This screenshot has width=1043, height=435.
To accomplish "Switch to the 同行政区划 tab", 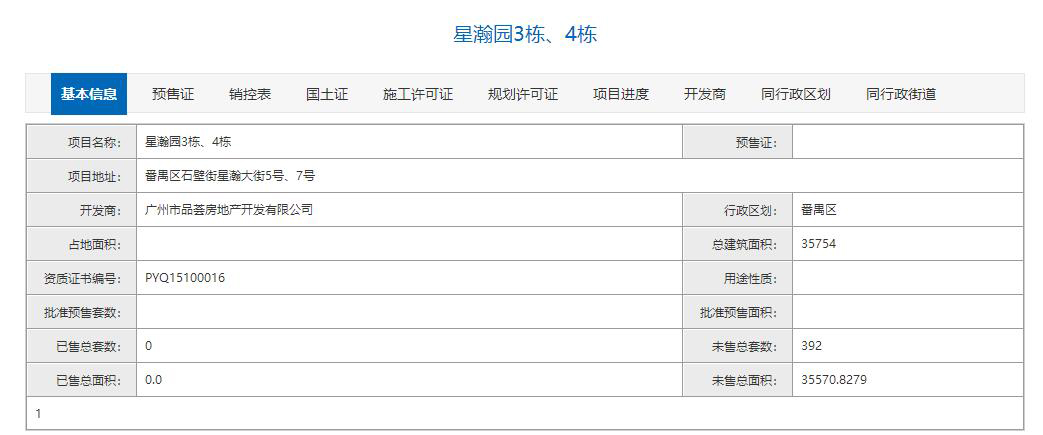I will [796, 94].
